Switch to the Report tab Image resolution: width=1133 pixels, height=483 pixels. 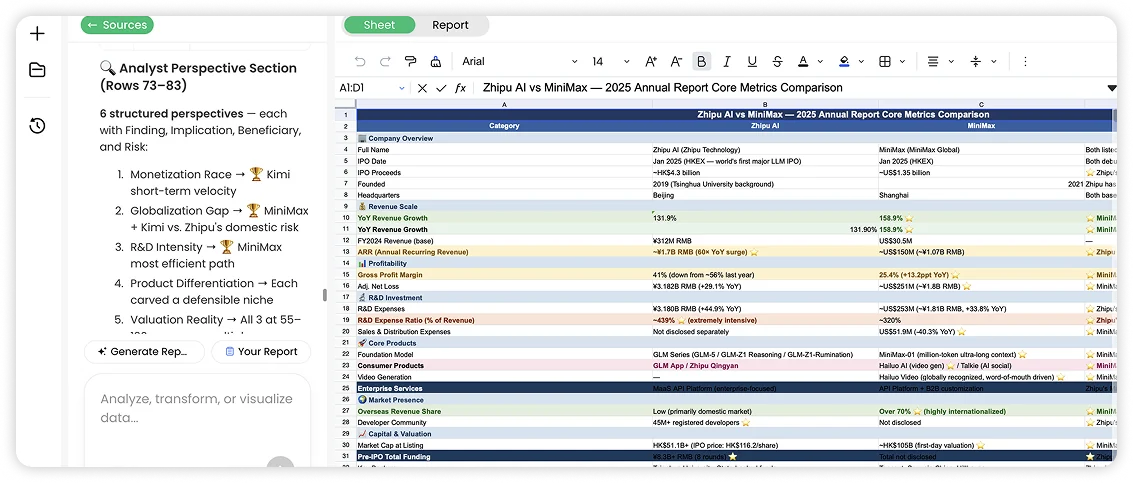pyautogui.click(x=450, y=25)
